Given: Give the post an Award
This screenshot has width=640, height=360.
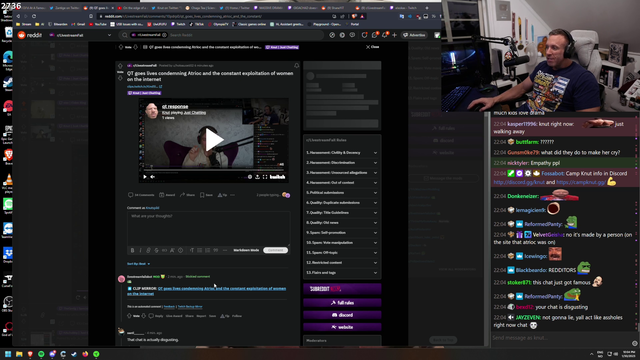Looking at the screenshot, I should coord(167,195).
